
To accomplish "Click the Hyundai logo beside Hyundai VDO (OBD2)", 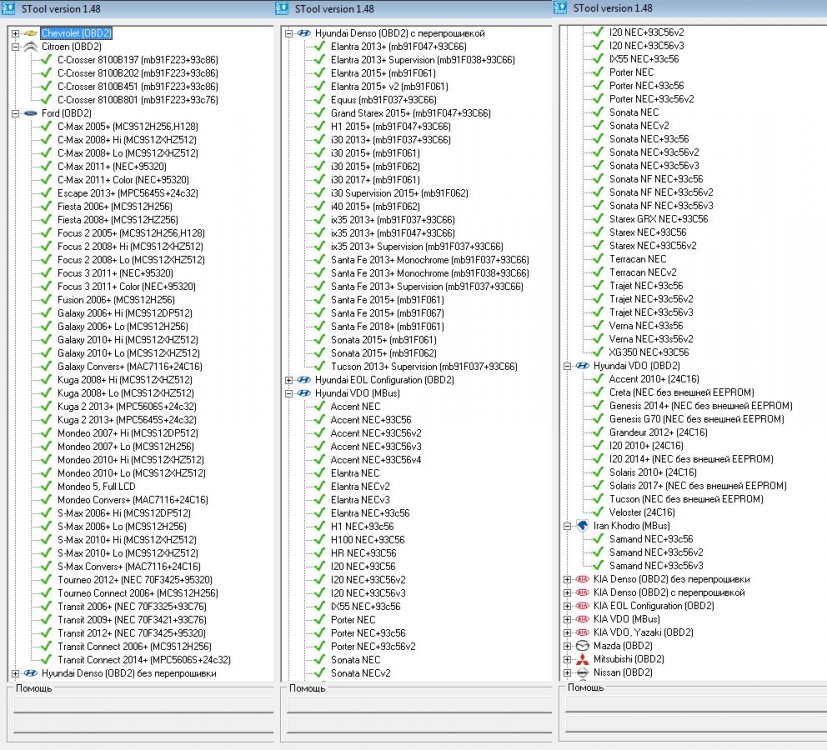I will point(582,366).
